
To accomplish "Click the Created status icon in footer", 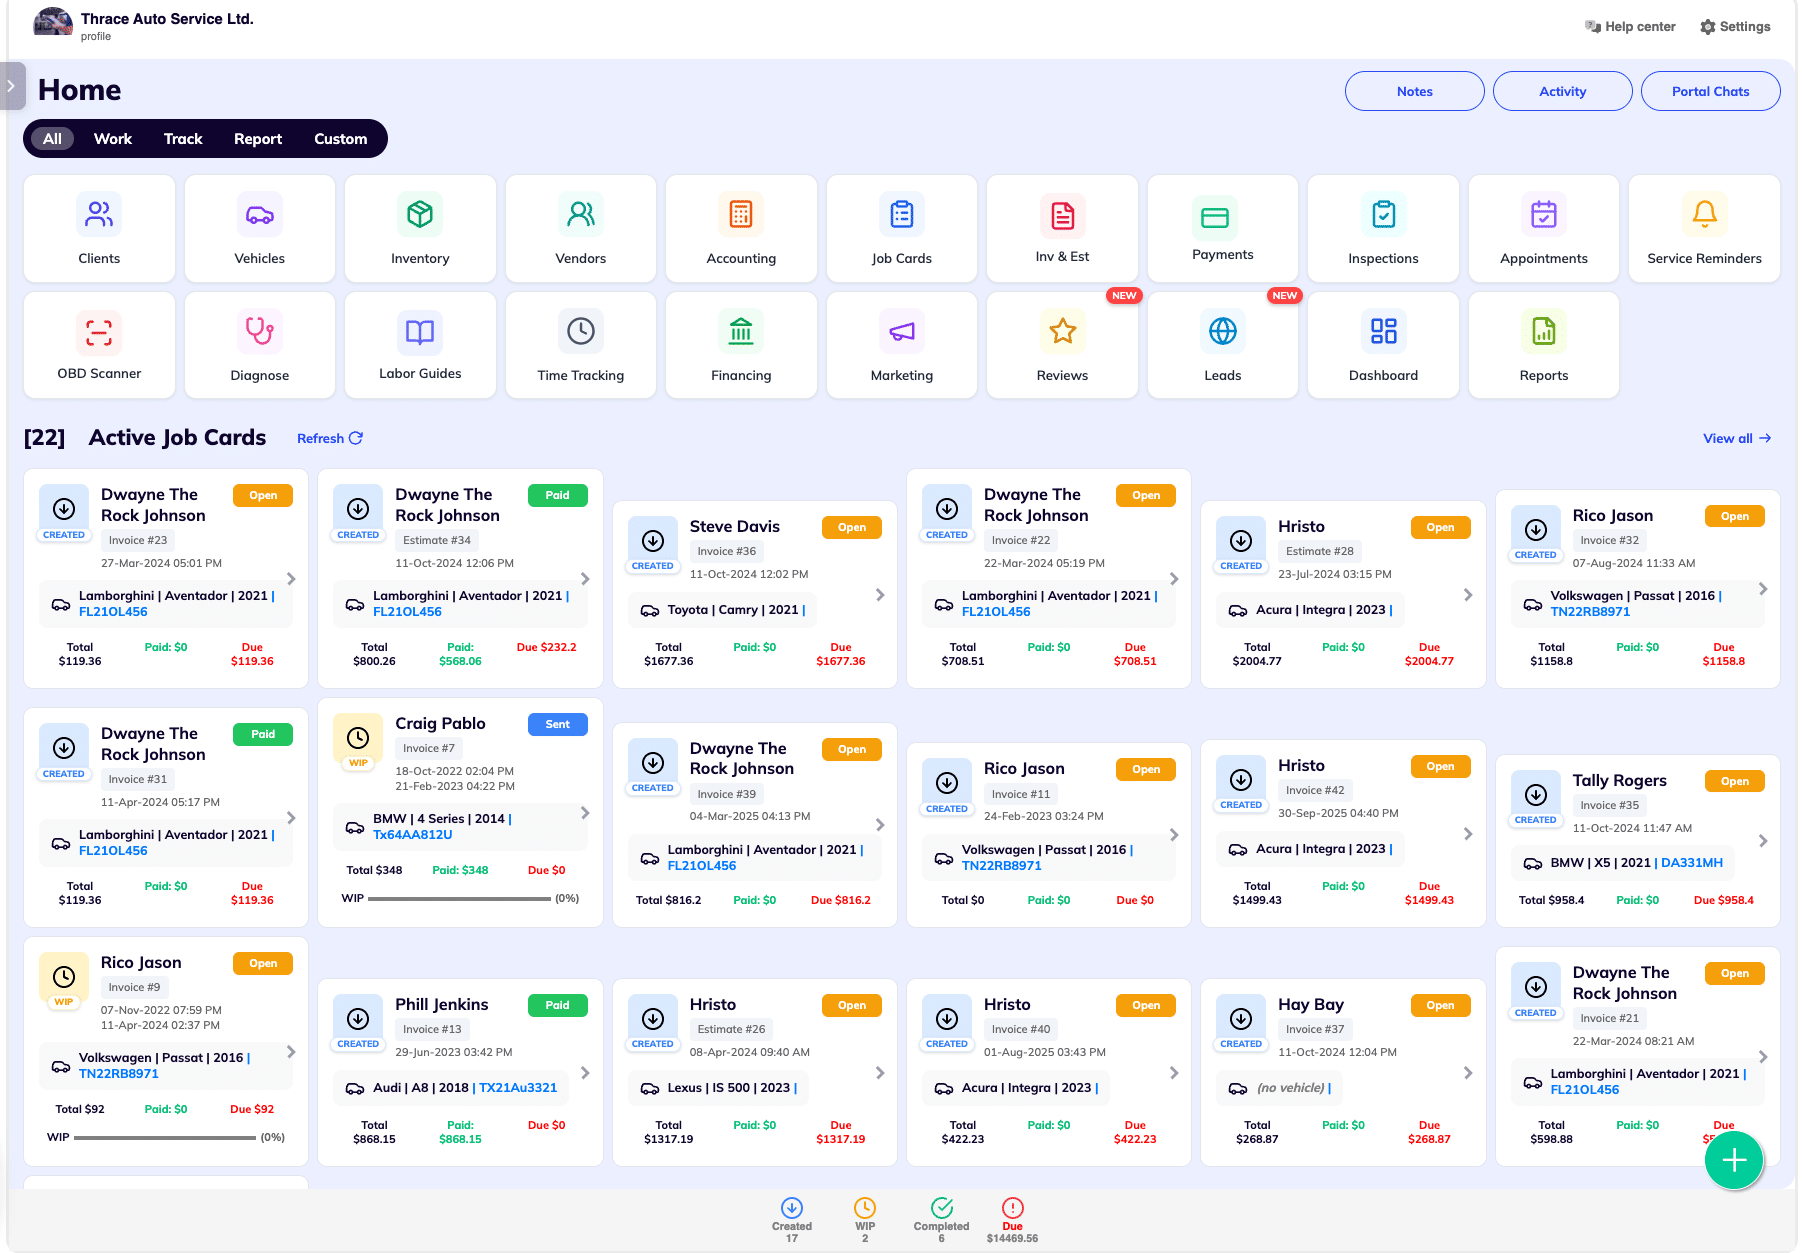I will coord(791,1208).
